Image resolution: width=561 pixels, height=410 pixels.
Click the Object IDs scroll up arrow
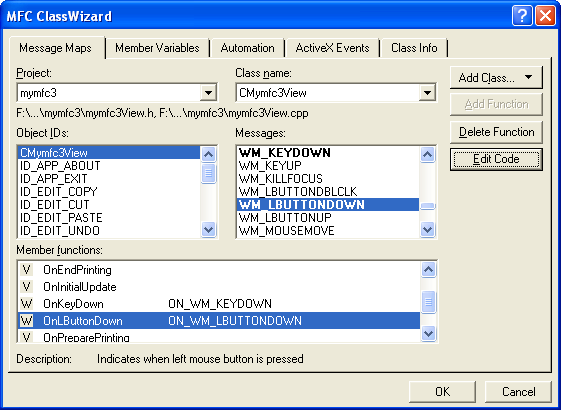pyautogui.click(x=208, y=155)
